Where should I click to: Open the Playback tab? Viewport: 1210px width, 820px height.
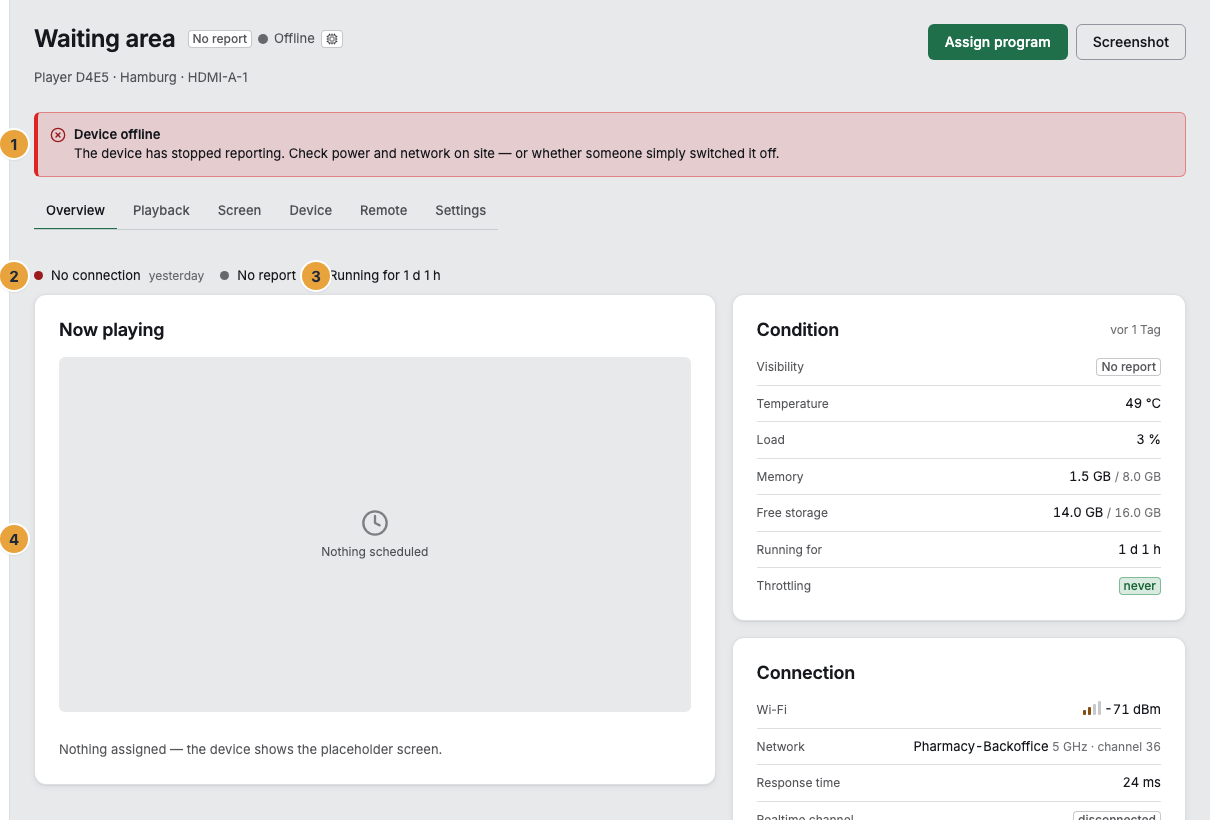(161, 210)
